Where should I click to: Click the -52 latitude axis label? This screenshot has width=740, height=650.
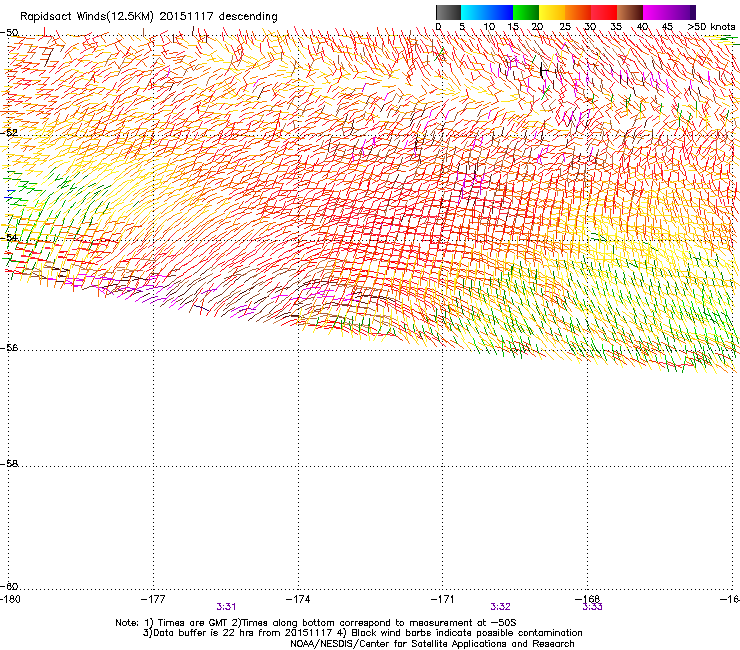point(10,132)
